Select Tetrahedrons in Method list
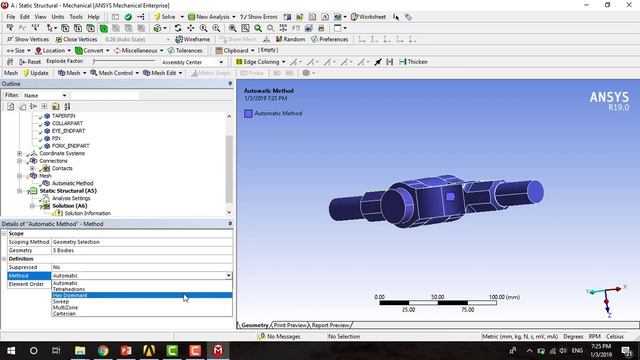 (x=142, y=289)
